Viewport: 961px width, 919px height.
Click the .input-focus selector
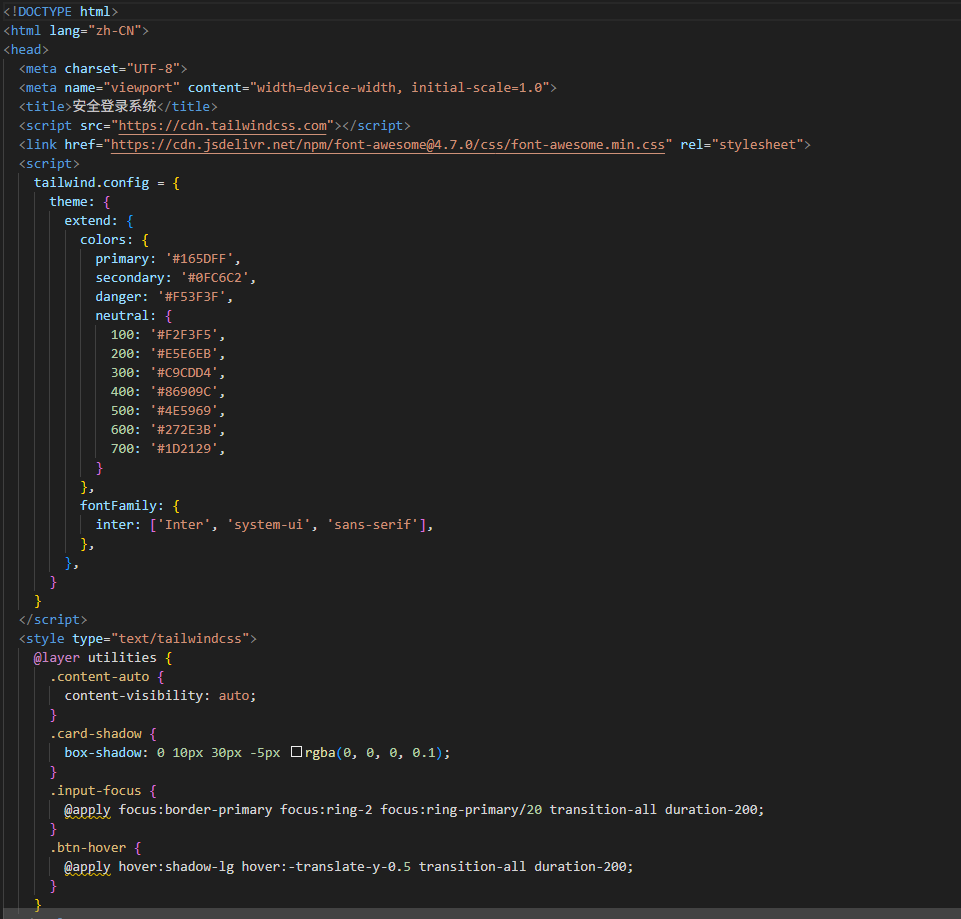96,791
